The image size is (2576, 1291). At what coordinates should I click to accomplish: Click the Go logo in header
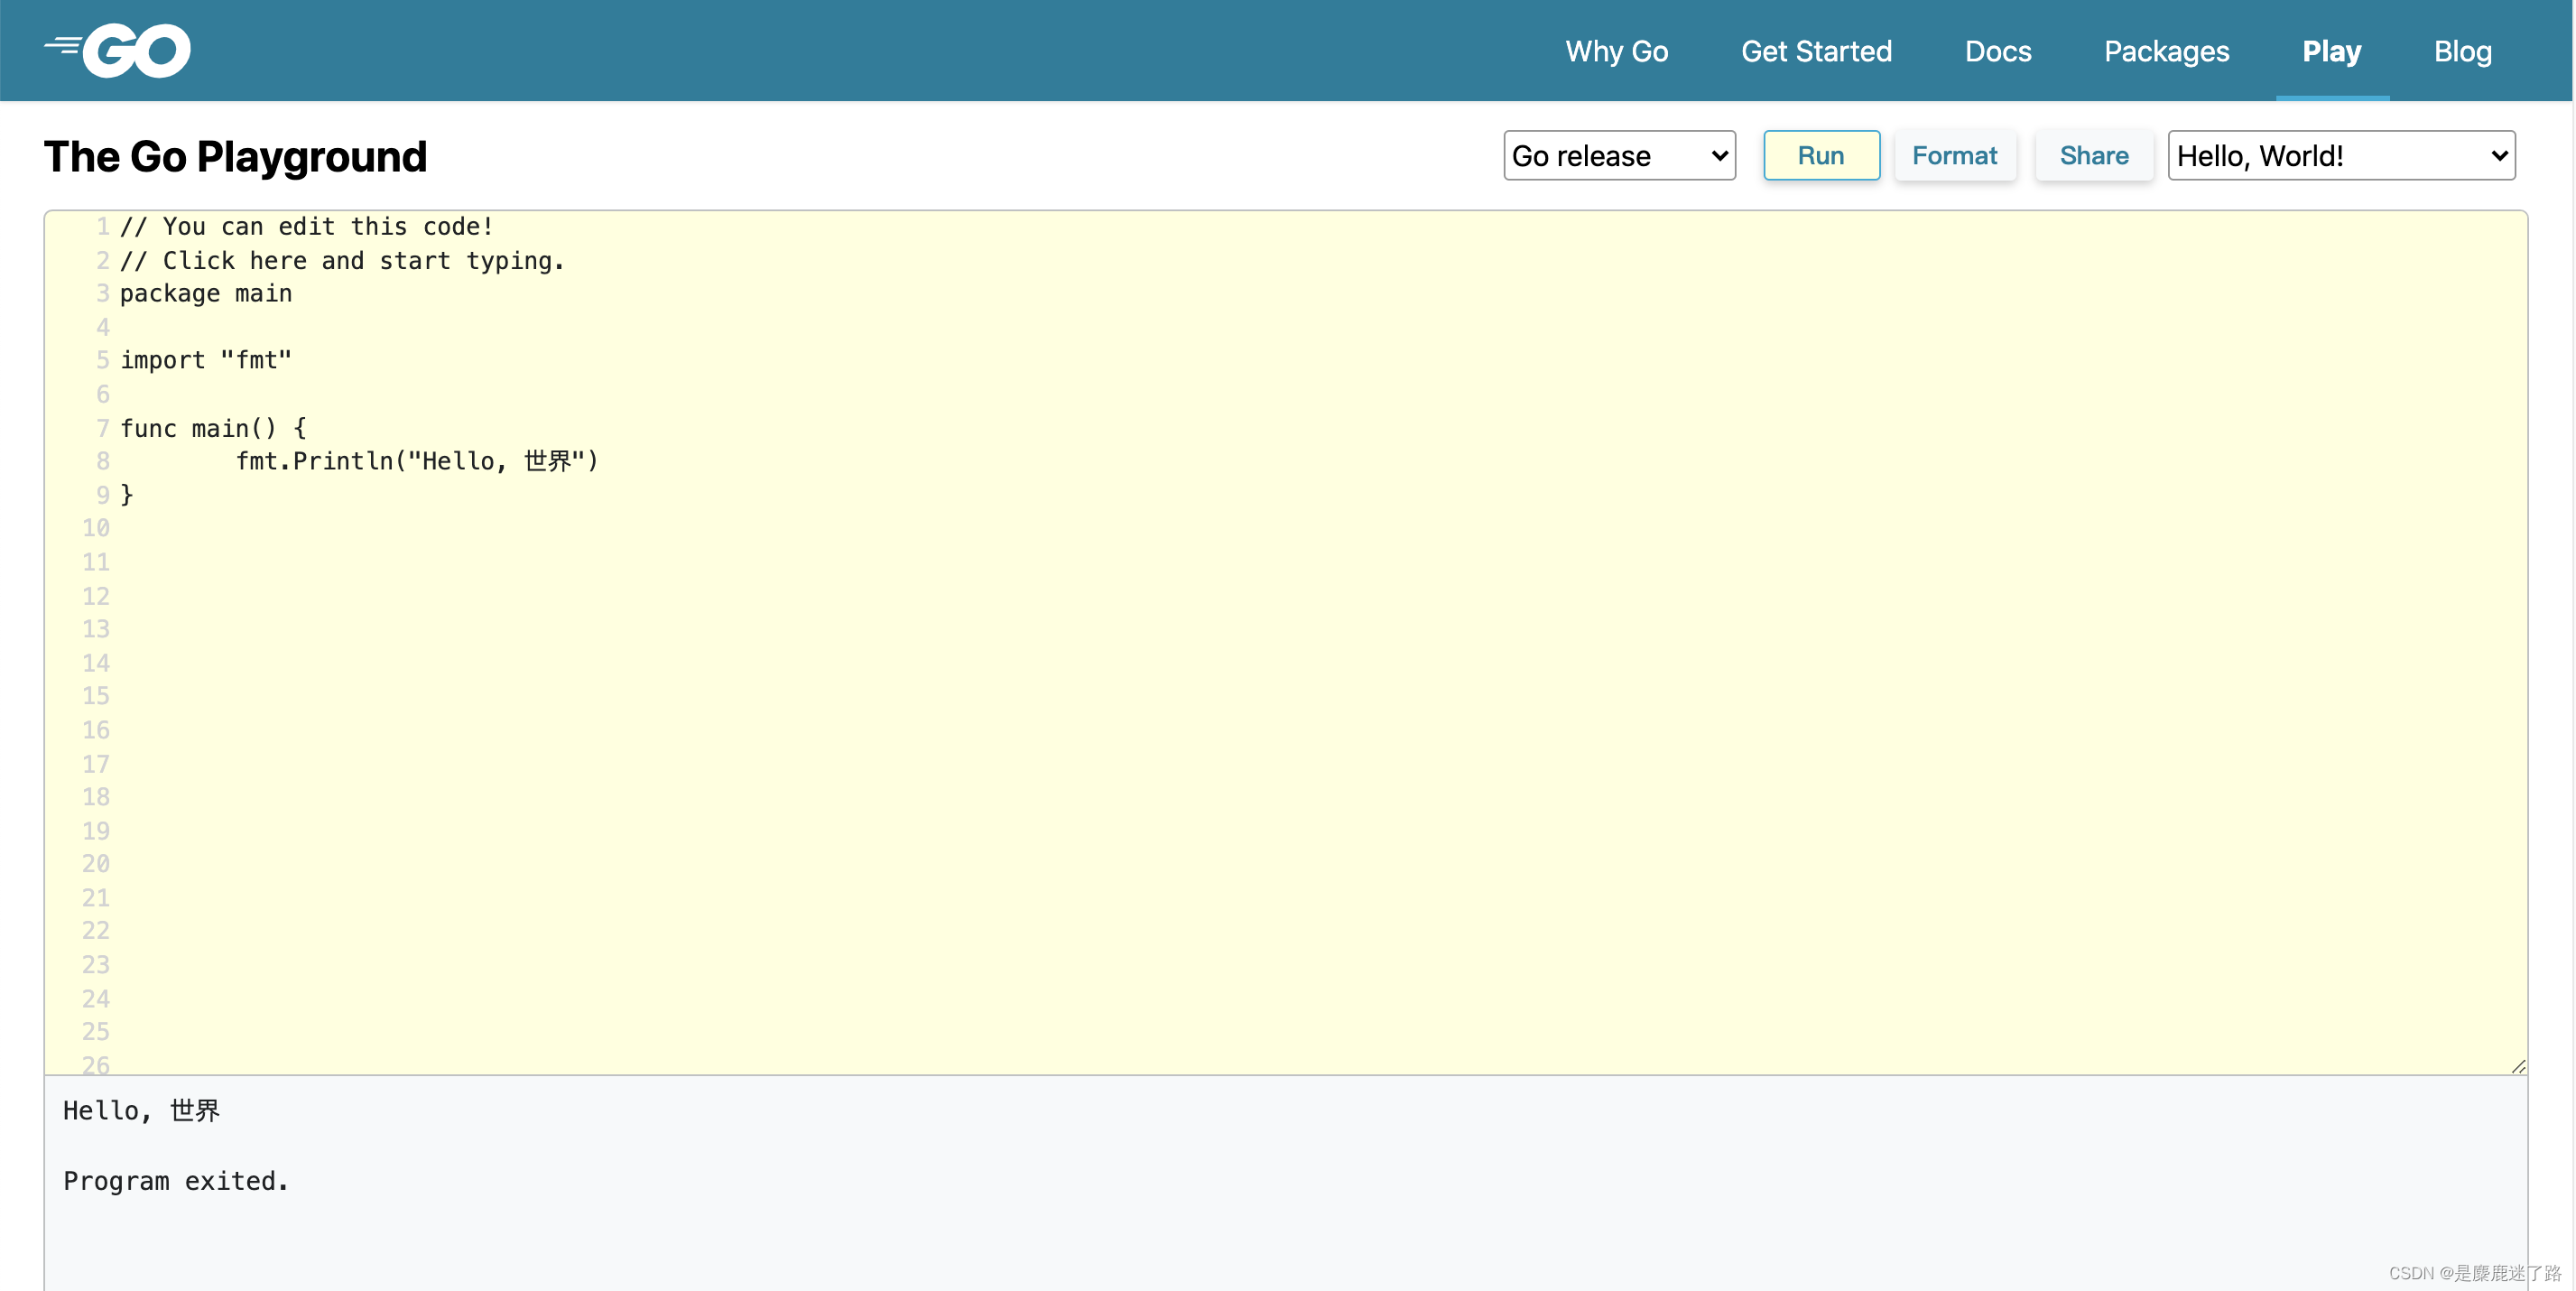[118, 50]
